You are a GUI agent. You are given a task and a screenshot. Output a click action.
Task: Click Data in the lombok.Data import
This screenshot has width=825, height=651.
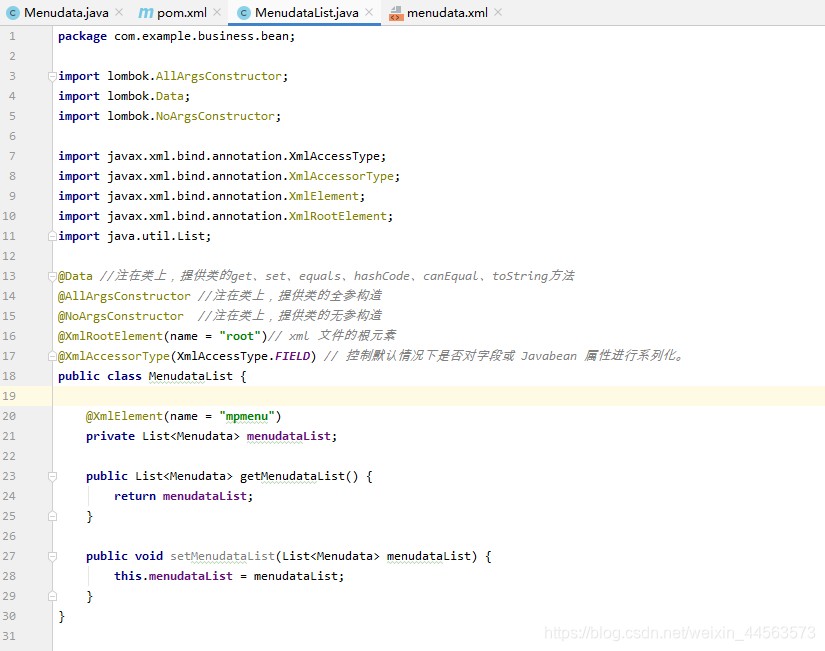[x=169, y=96]
